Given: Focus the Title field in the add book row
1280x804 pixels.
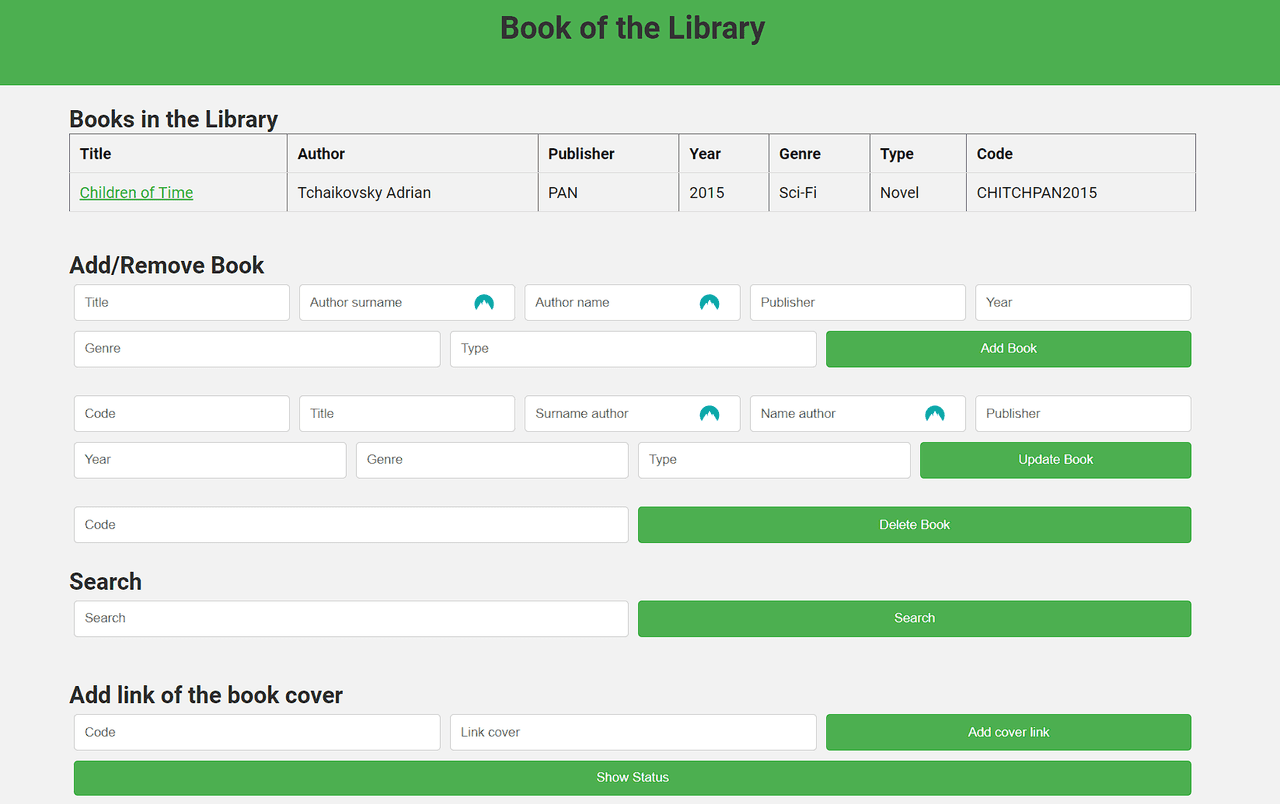Looking at the screenshot, I should 181,303.
